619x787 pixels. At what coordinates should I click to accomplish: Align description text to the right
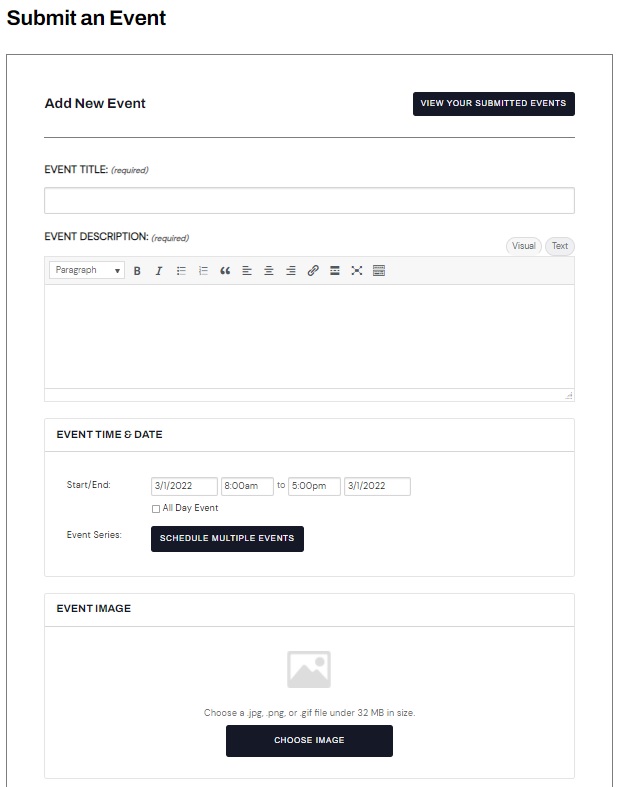(x=291, y=271)
